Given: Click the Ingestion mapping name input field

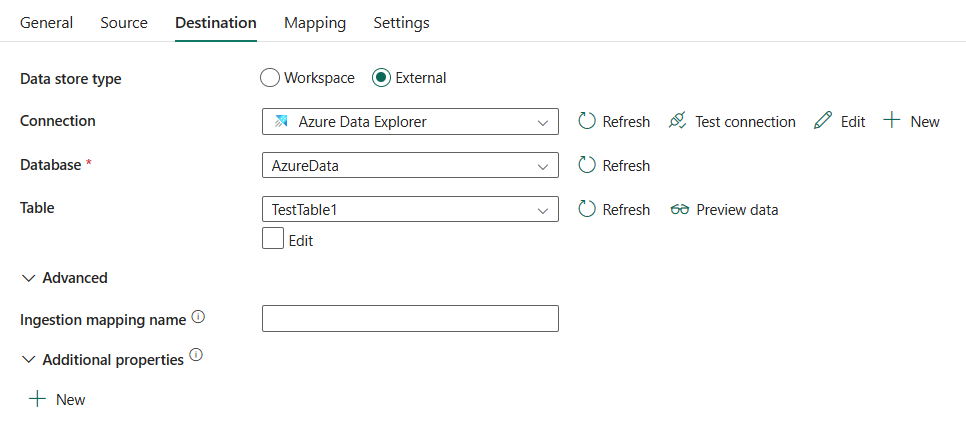Looking at the screenshot, I should tap(410, 319).
